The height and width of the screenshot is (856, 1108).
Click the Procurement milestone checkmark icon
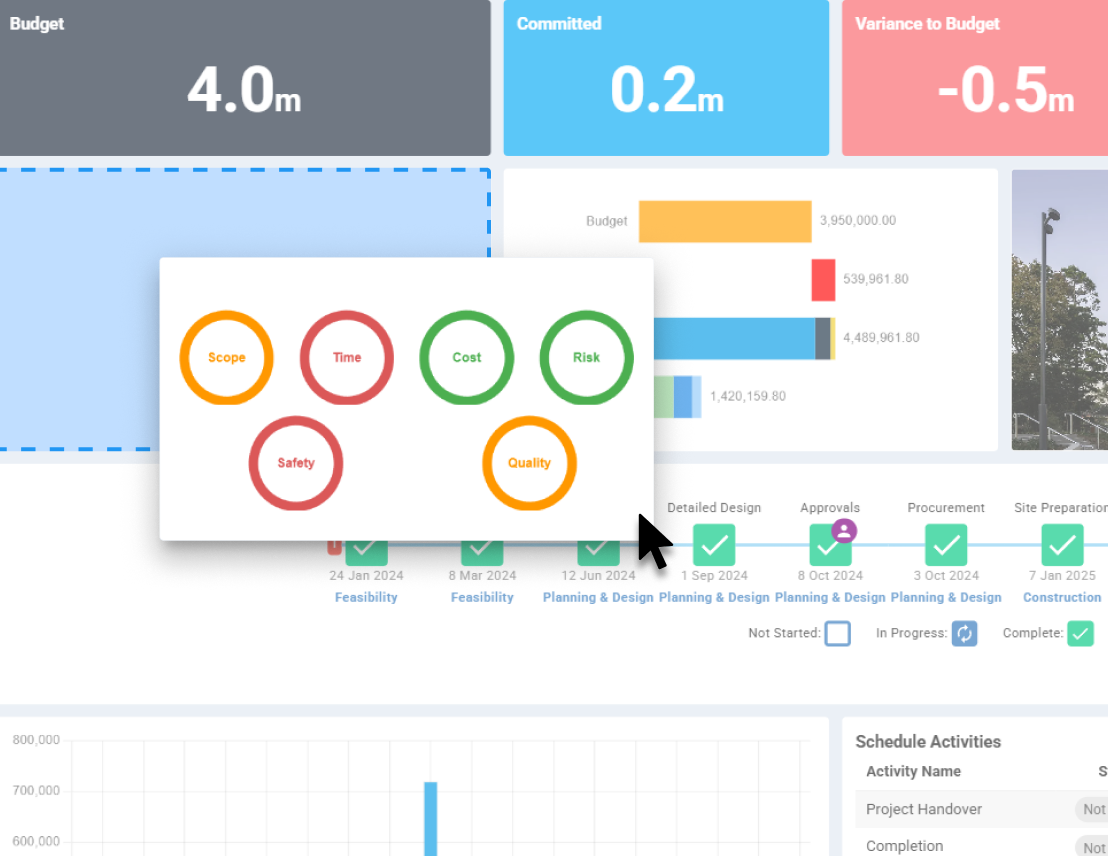946,545
